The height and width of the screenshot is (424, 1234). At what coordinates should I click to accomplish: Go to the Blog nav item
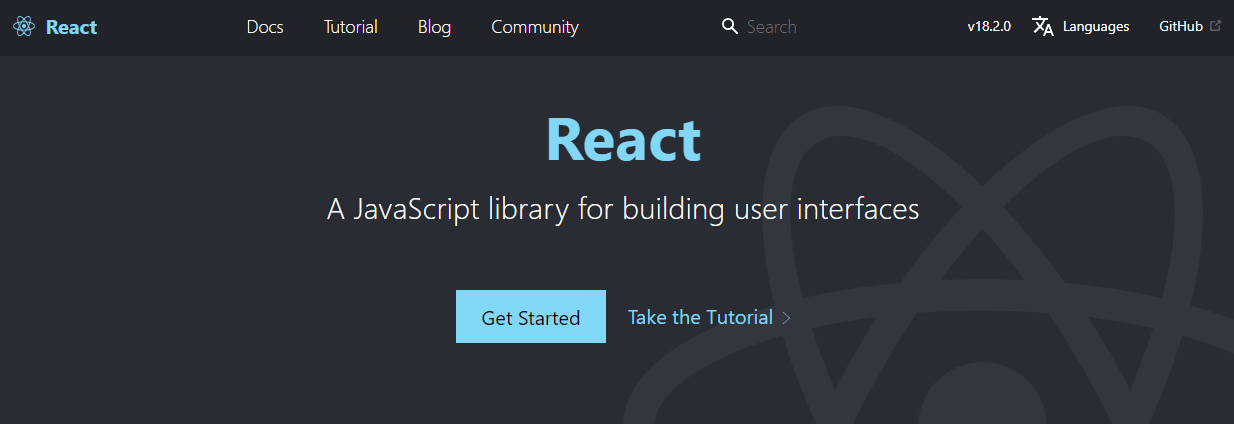click(x=434, y=27)
